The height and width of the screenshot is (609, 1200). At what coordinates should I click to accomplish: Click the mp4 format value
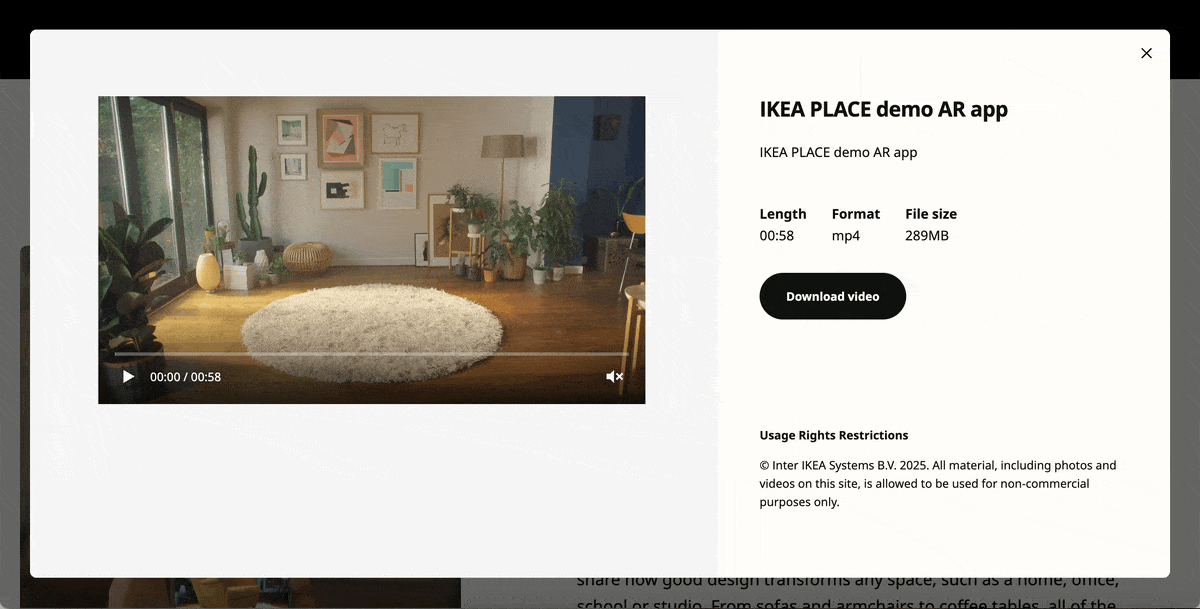tap(845, 236)
